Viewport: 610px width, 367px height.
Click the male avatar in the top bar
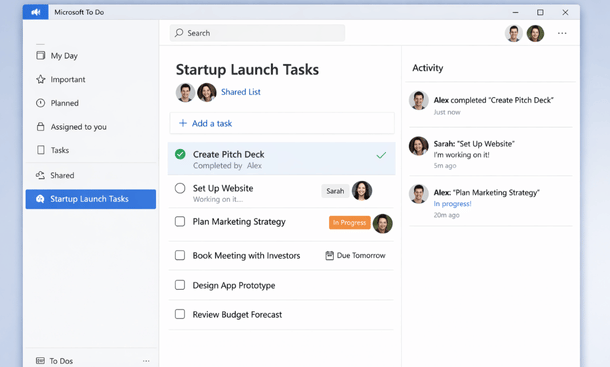[514, 33]
